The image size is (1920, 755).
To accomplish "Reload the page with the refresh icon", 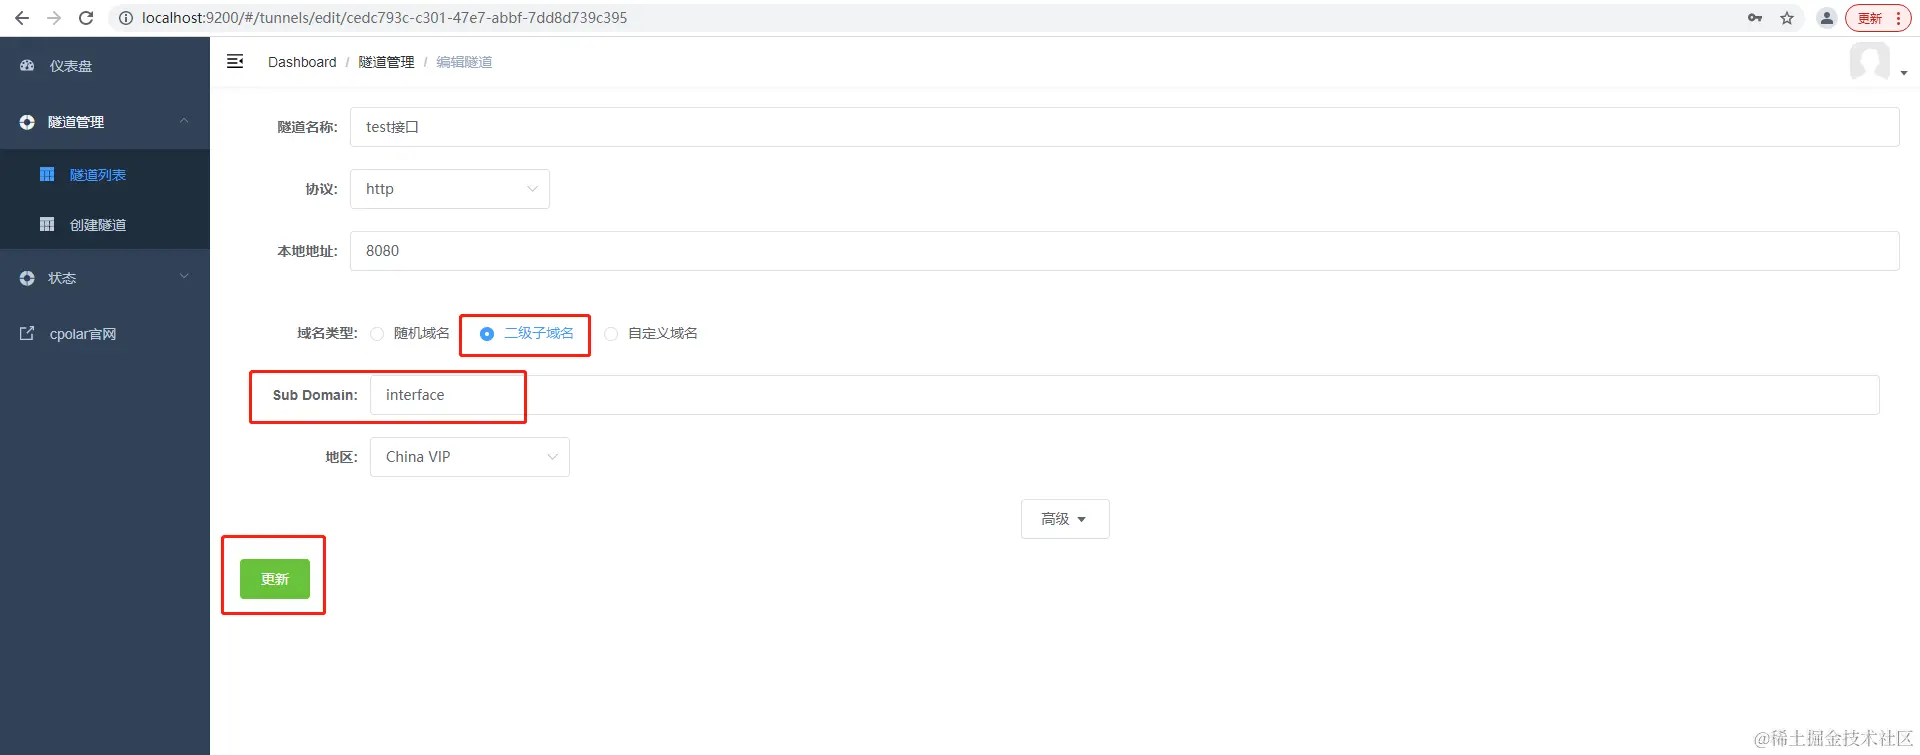I will pyautogui.click(x=86, y=18).
